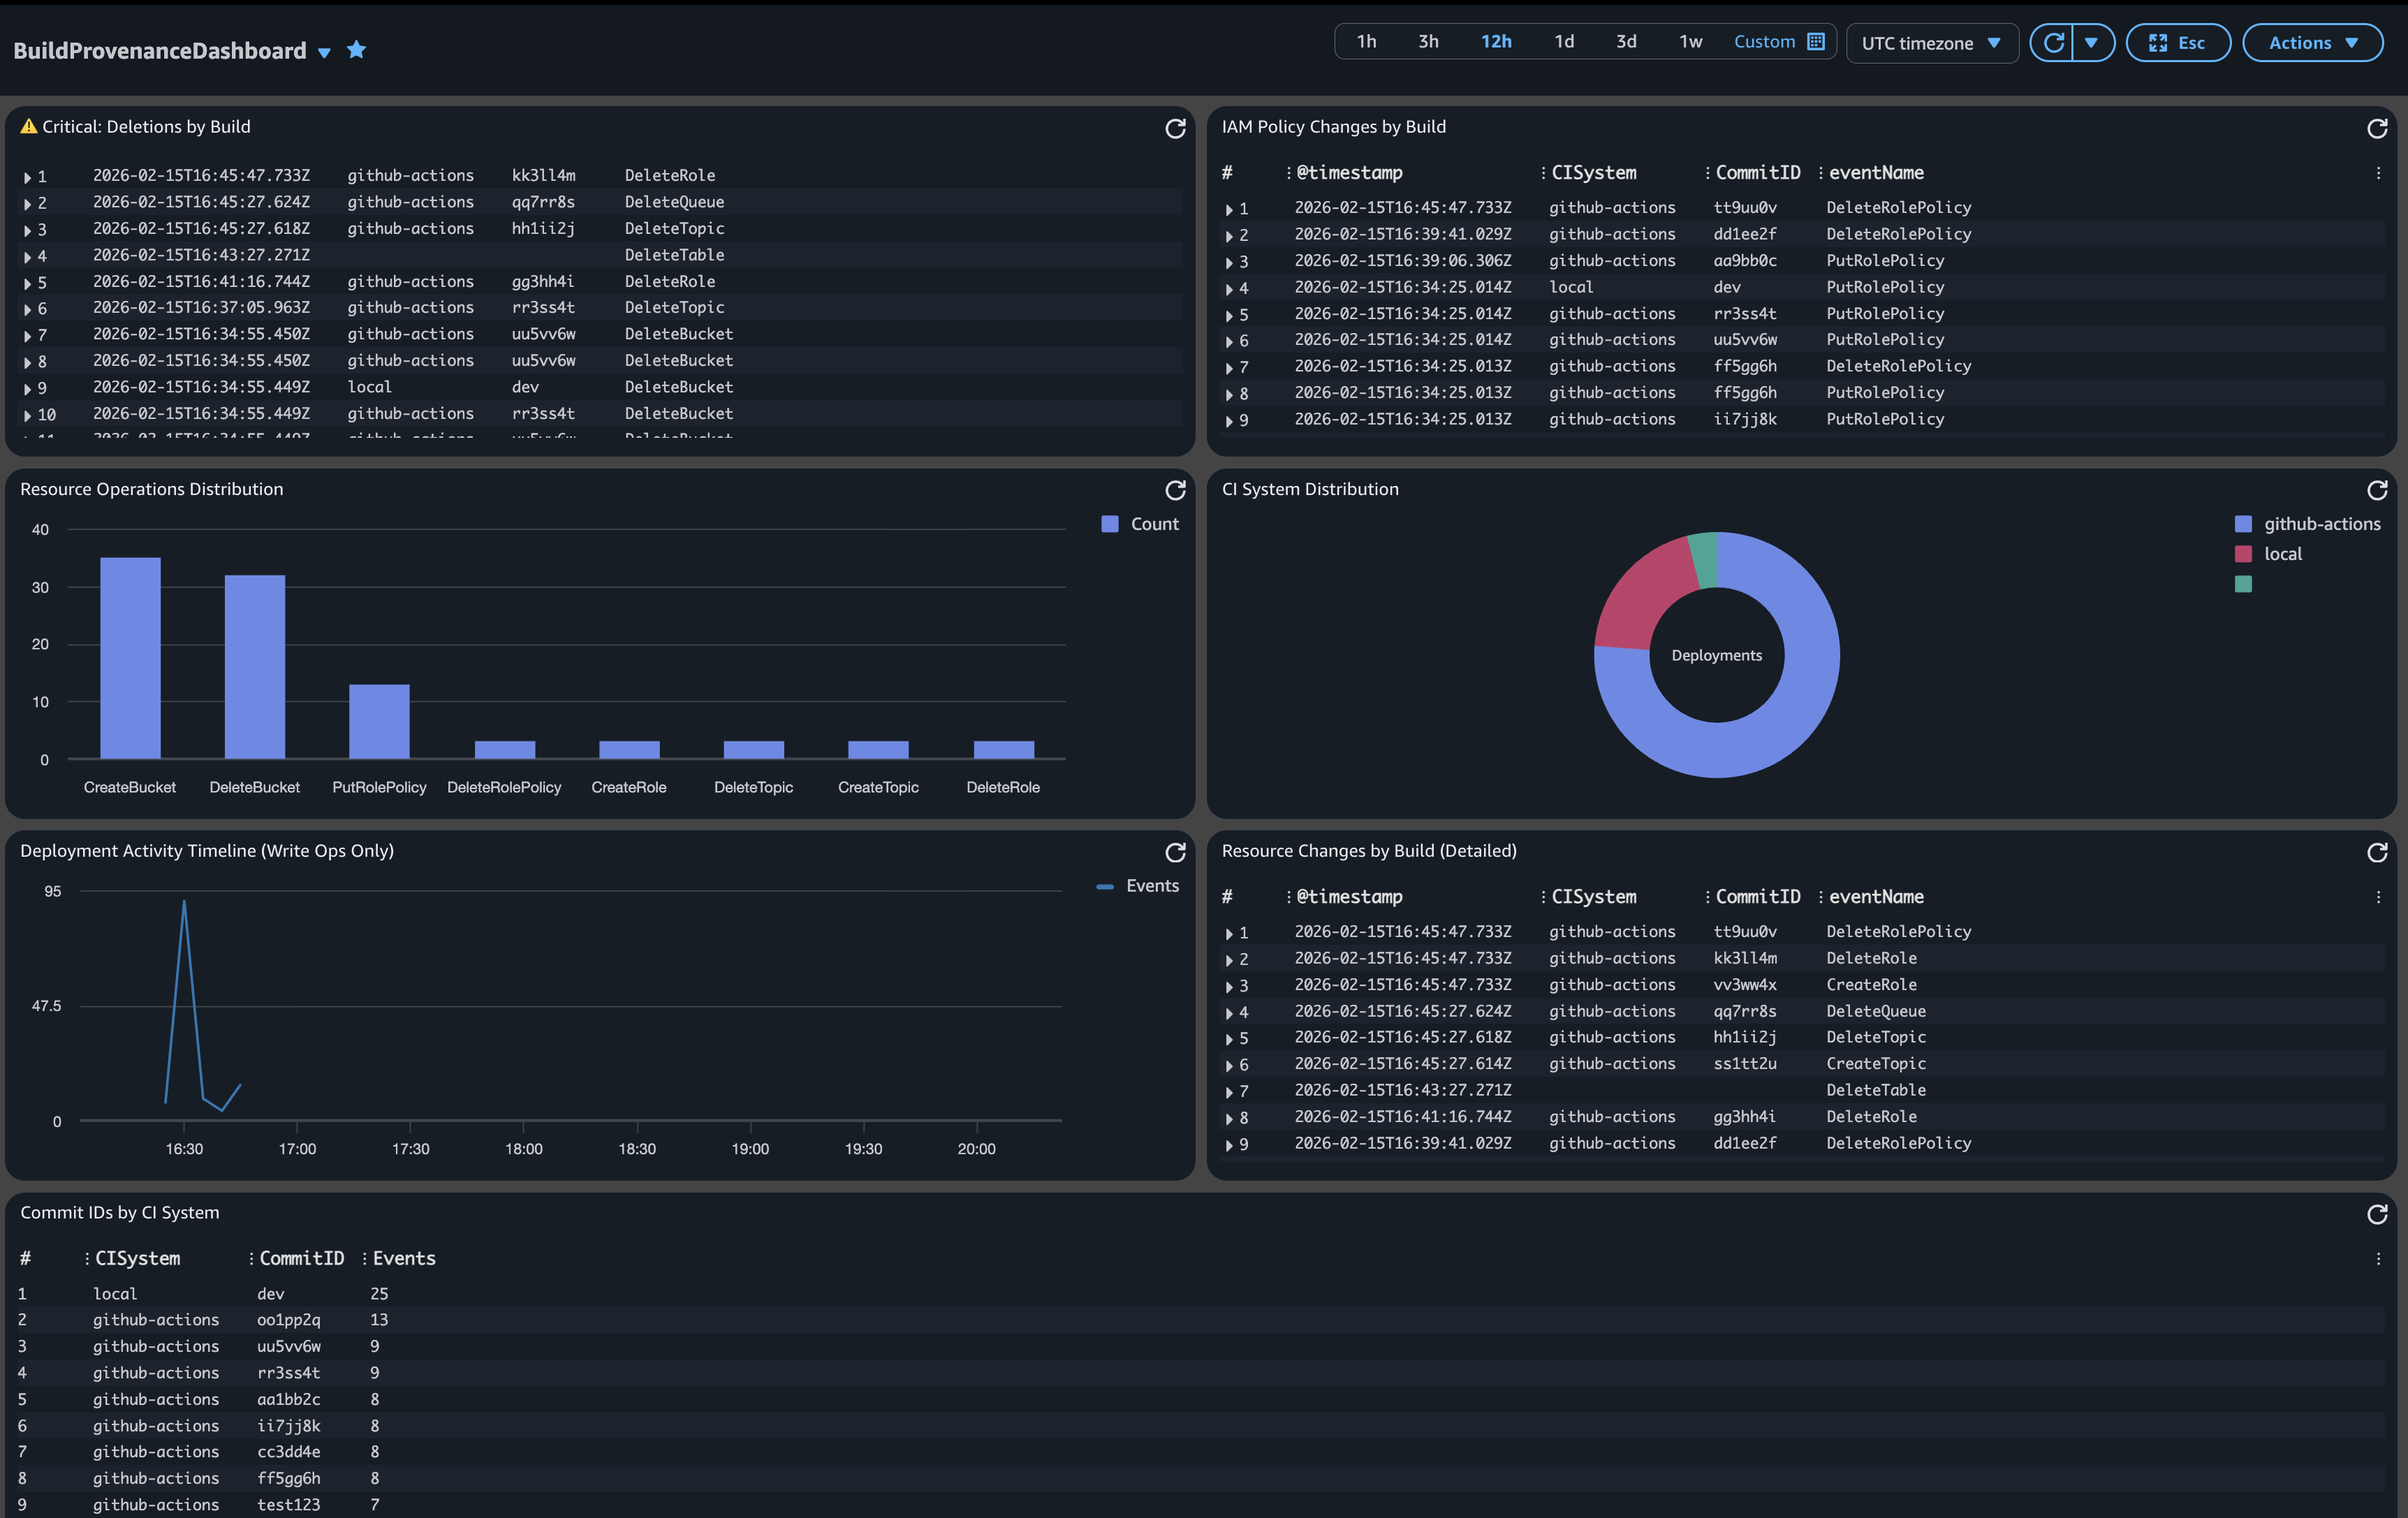
Task: Click the Count legend swatch on Resource Operations Distribution
Action: (1108, 523)
